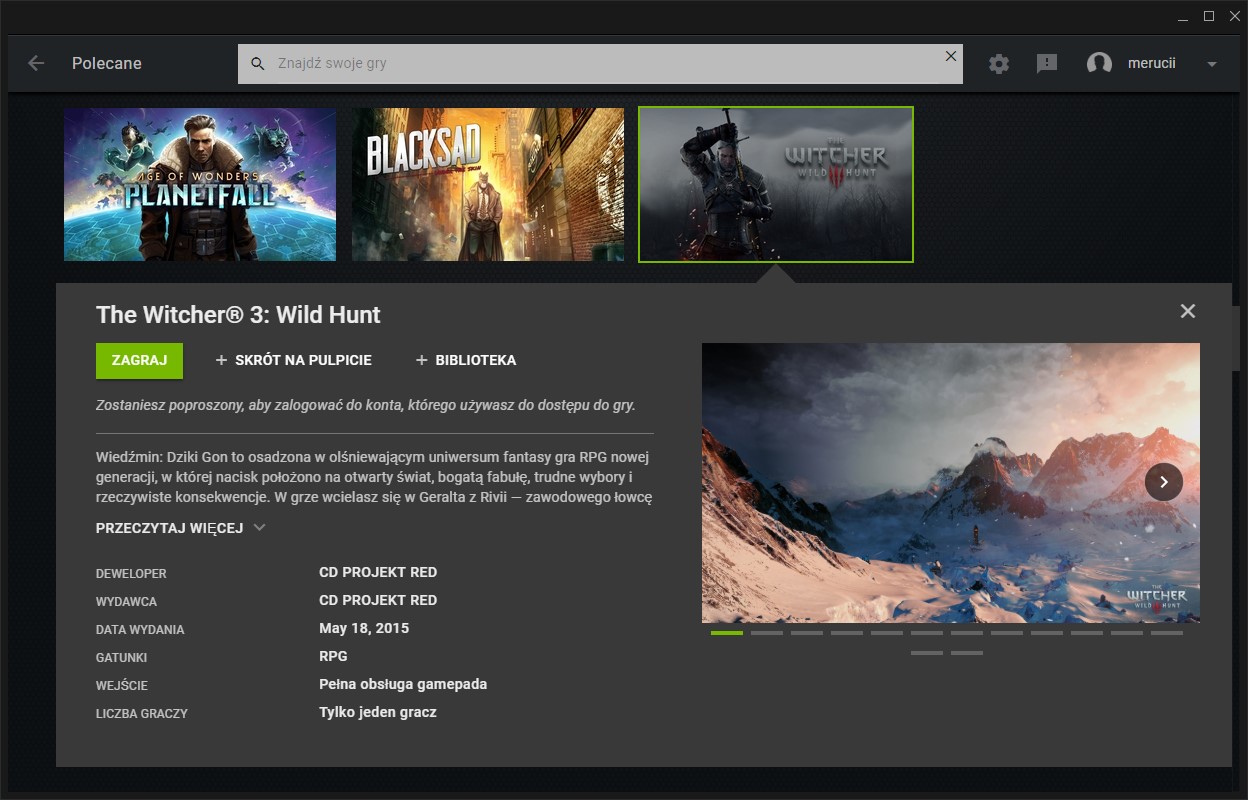1248x800 pixels.
Task: Start the game with ZAGRAJ
Action: [x=139, y=360]
